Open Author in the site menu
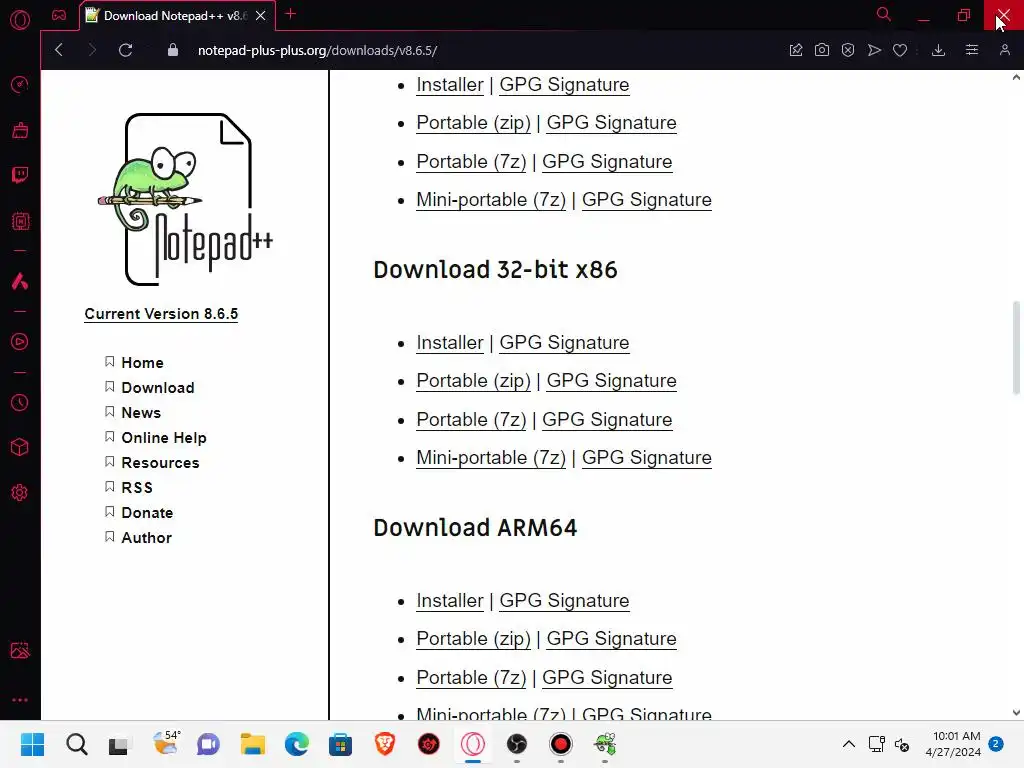Image resolution: width=1024 pixels, height=768 pixels. click(146, 538)
